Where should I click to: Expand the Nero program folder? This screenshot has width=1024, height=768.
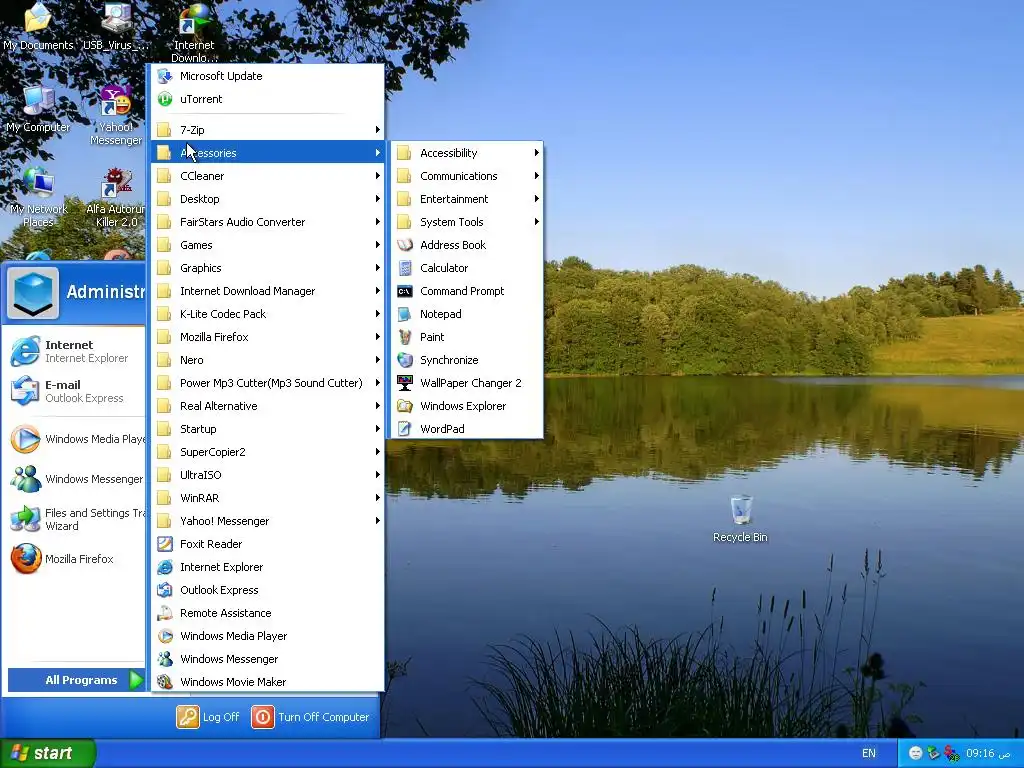tap(267, 360)
